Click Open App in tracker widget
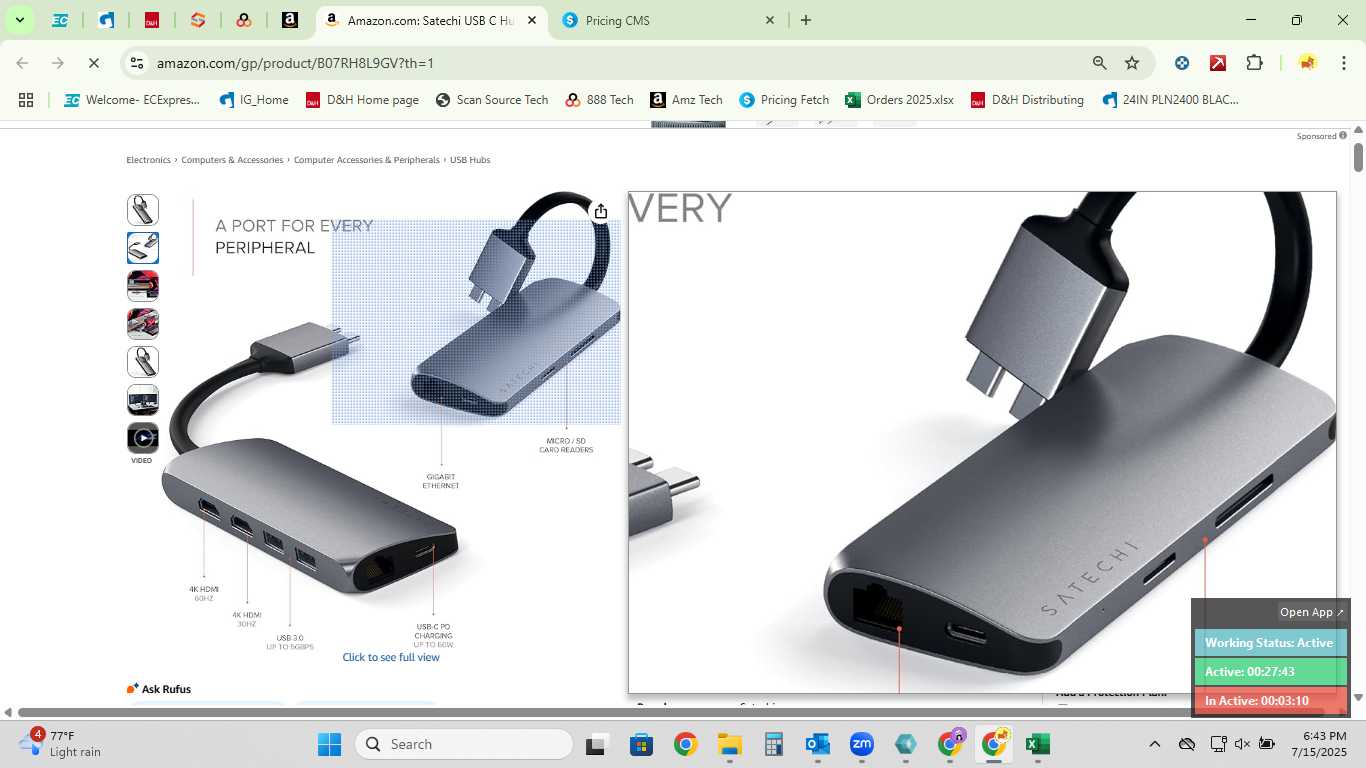1366x768 pixels. pos(1311,612)
